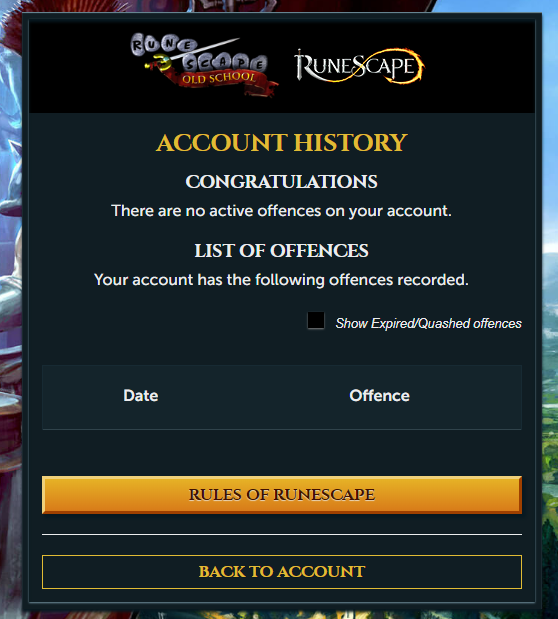The image size is (558, 619).
Task: Click the sword in Old School logo
Action: tap(194, 53)
